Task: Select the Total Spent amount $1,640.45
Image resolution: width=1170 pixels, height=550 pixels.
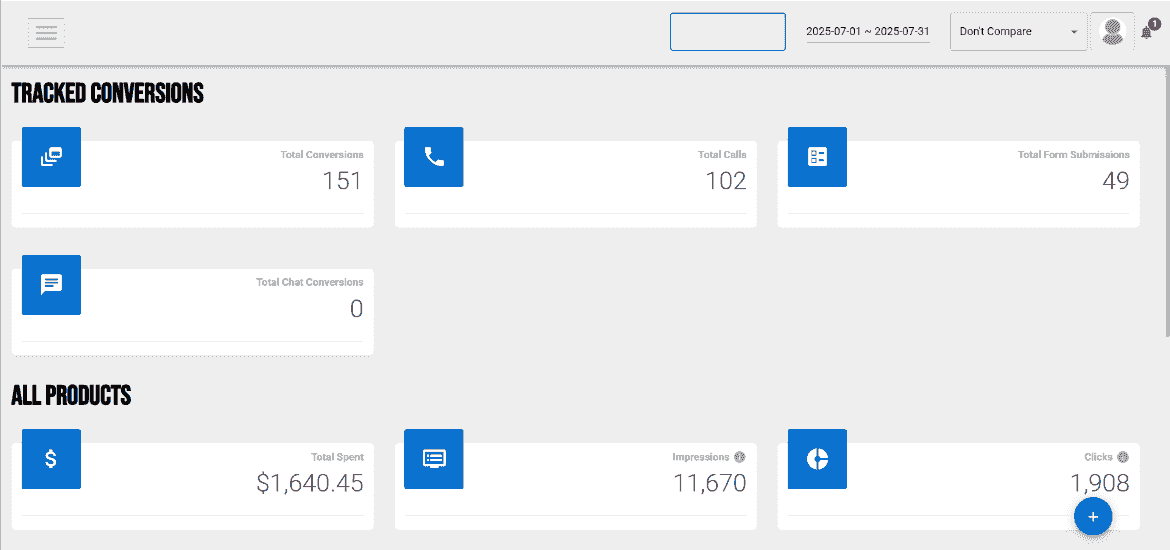Action: click(310, 484)
